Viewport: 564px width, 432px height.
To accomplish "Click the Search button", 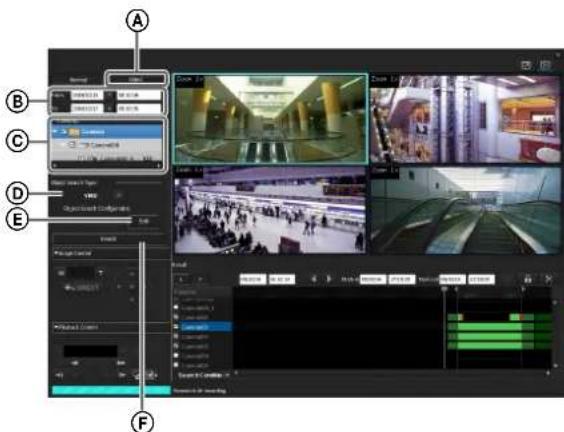I will (108, 239).
